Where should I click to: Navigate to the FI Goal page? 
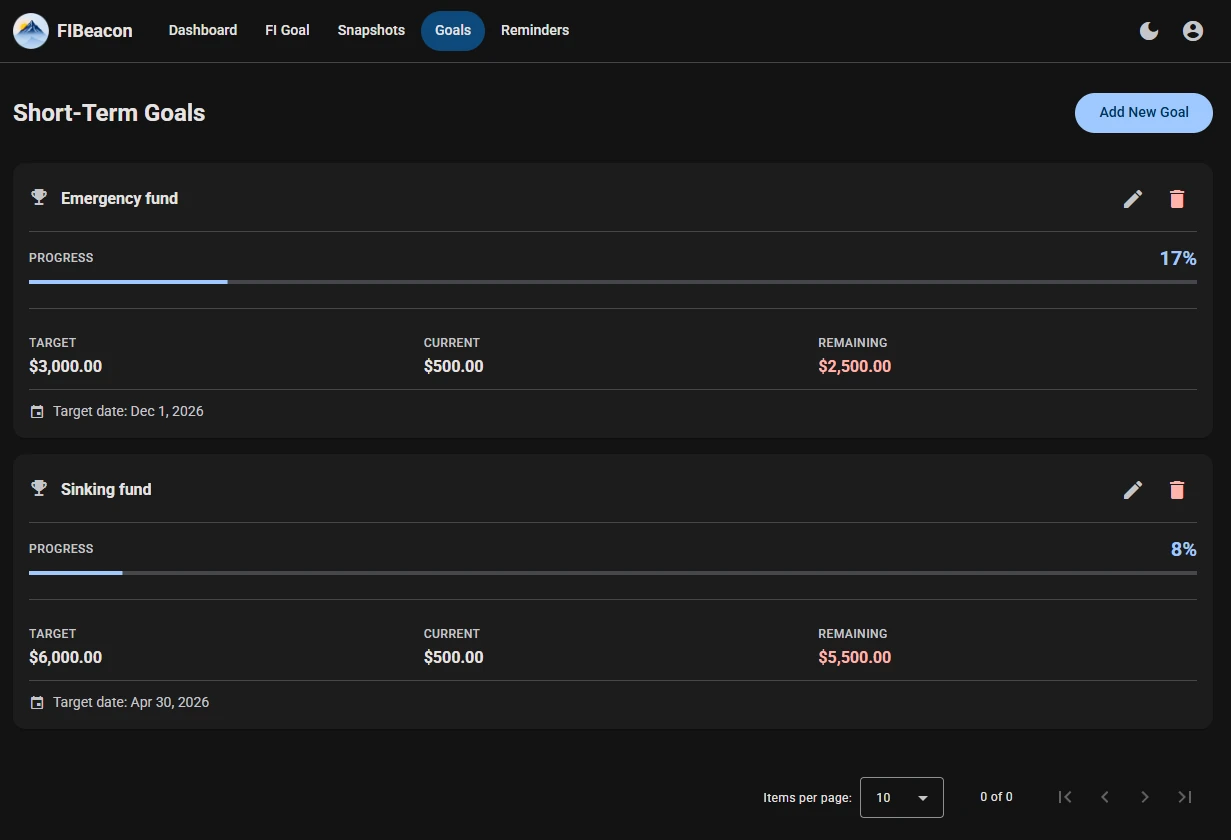pos(287,30)
